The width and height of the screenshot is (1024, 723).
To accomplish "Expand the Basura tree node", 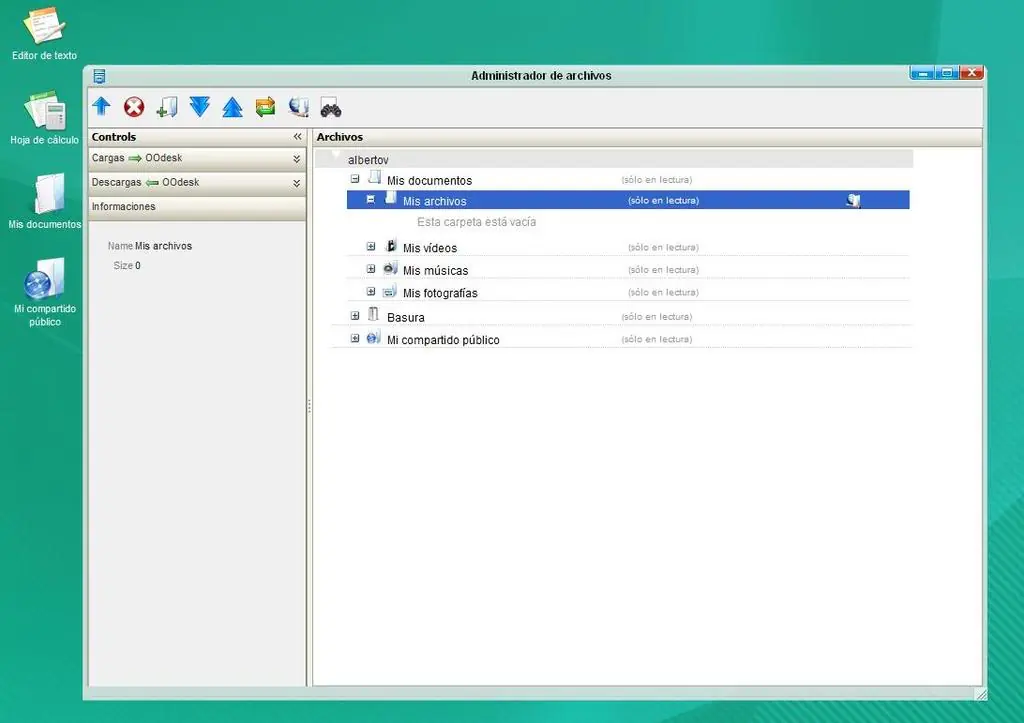I will 355,316.
